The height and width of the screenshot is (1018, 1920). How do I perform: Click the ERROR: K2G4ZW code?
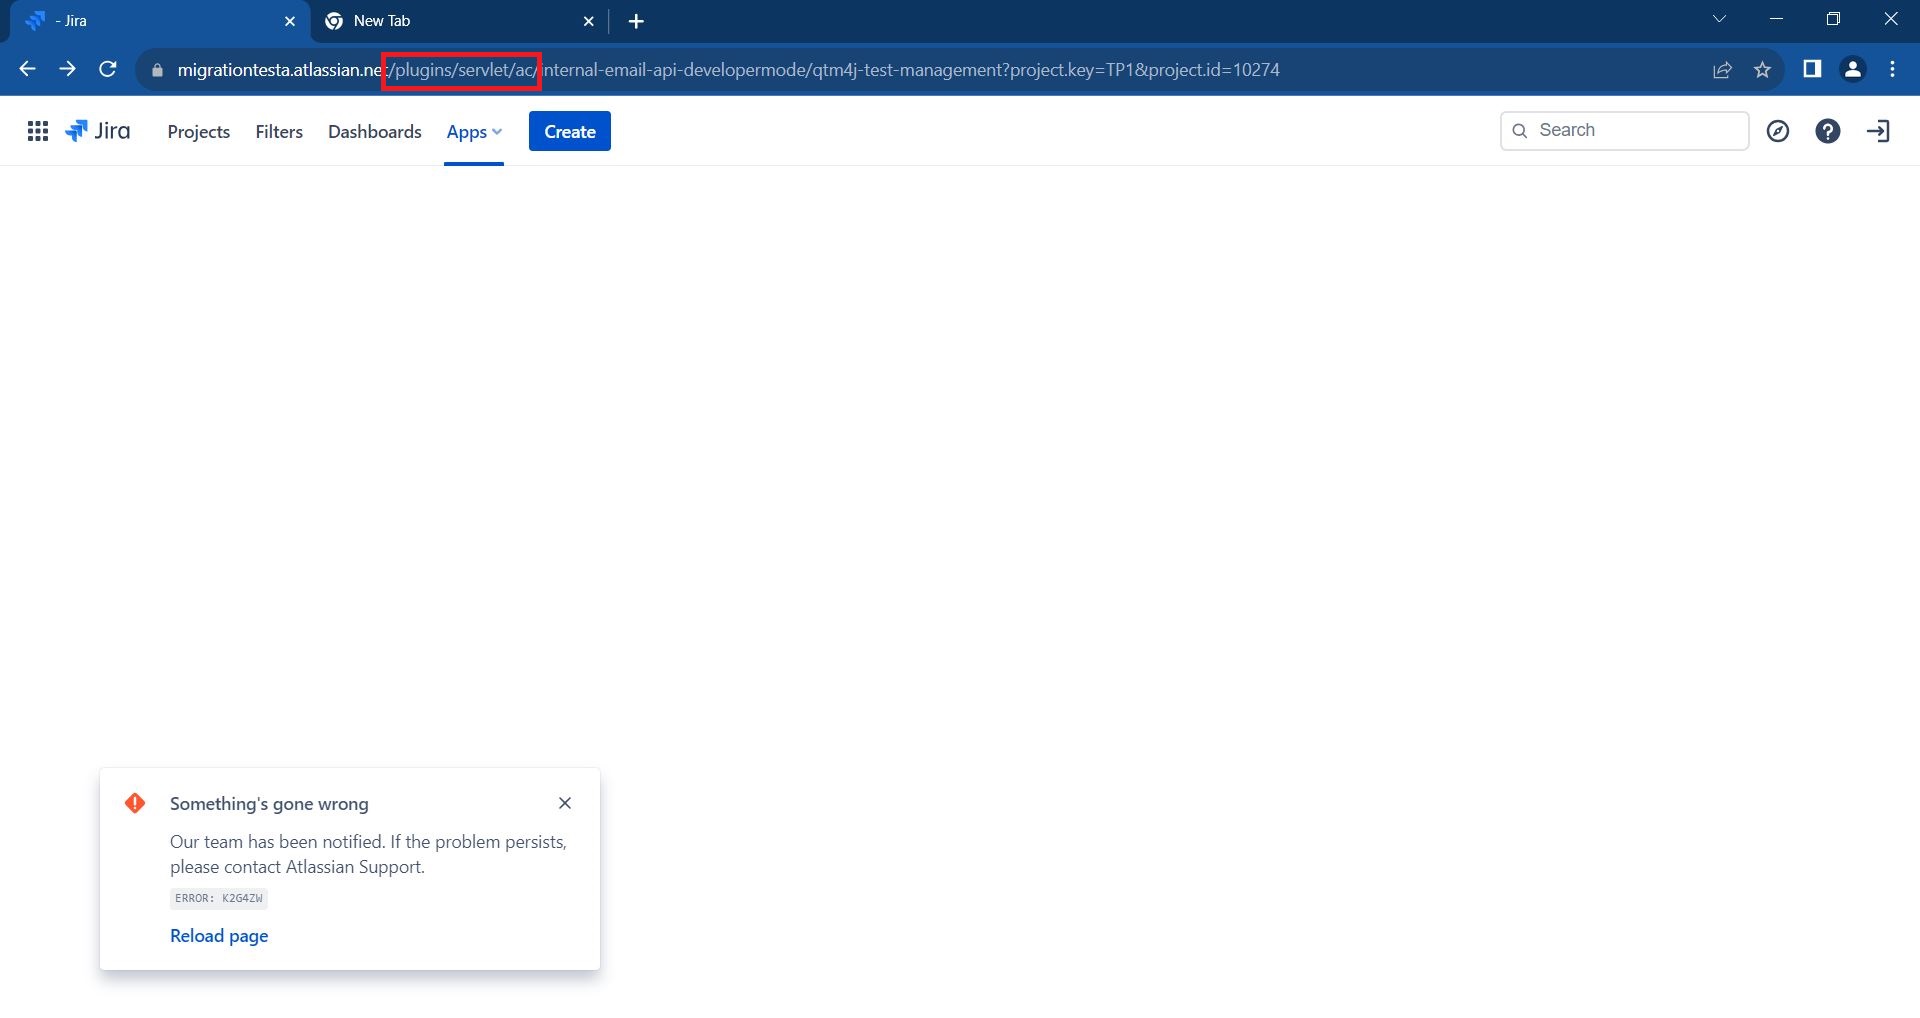219,898
